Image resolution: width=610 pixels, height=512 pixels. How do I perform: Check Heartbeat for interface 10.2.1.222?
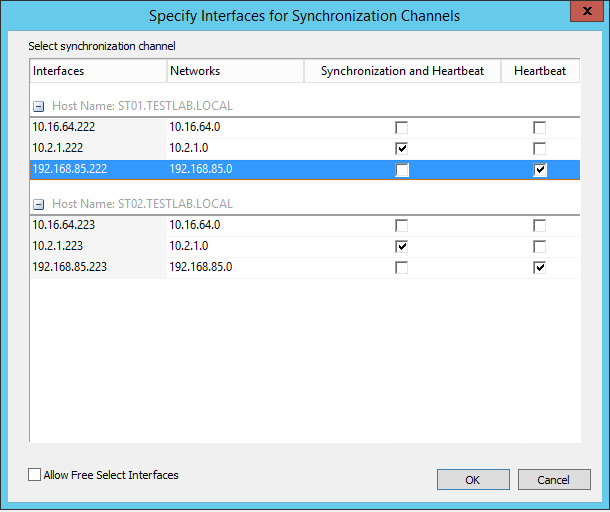point(540,148)
